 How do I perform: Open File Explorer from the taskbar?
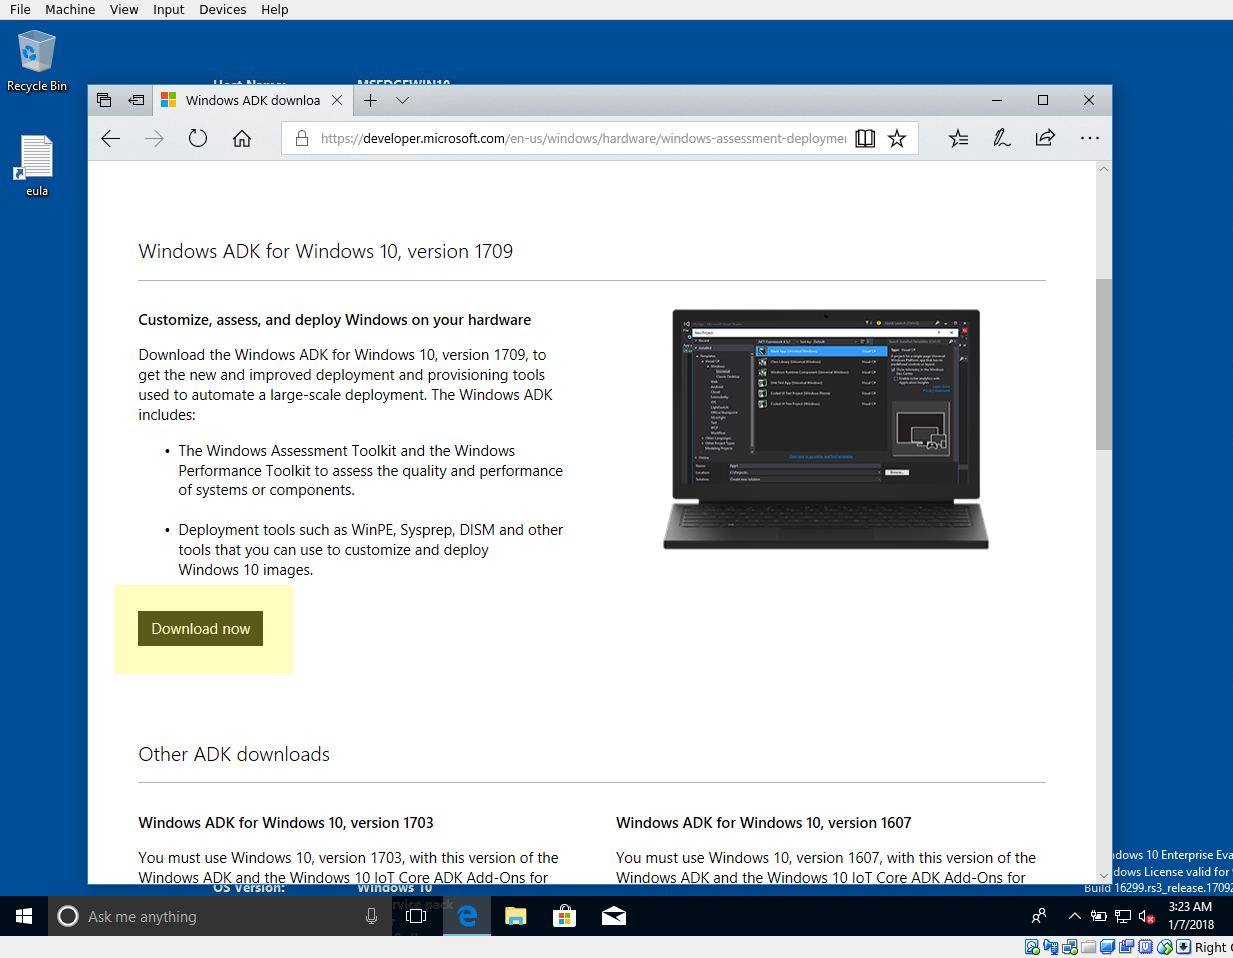[516, 916]
